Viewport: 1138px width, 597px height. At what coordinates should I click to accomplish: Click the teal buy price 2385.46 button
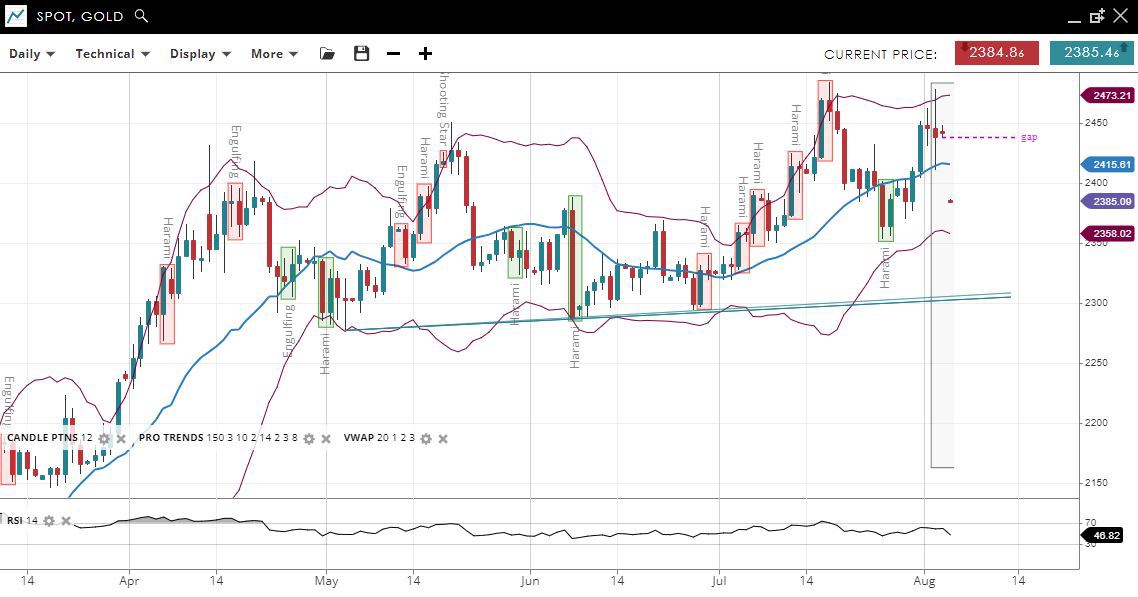[x=1091, y=53]
